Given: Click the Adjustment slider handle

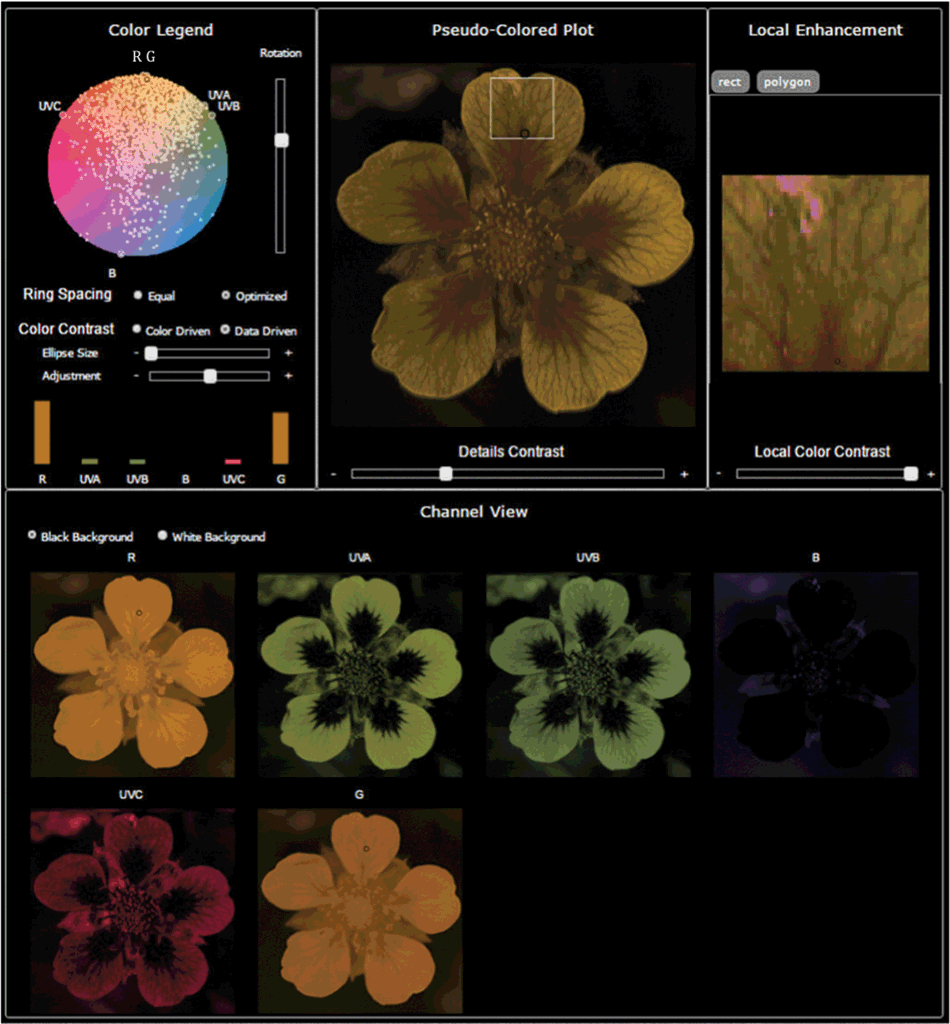Looking at the screenshot, I should tap(210, 376).
